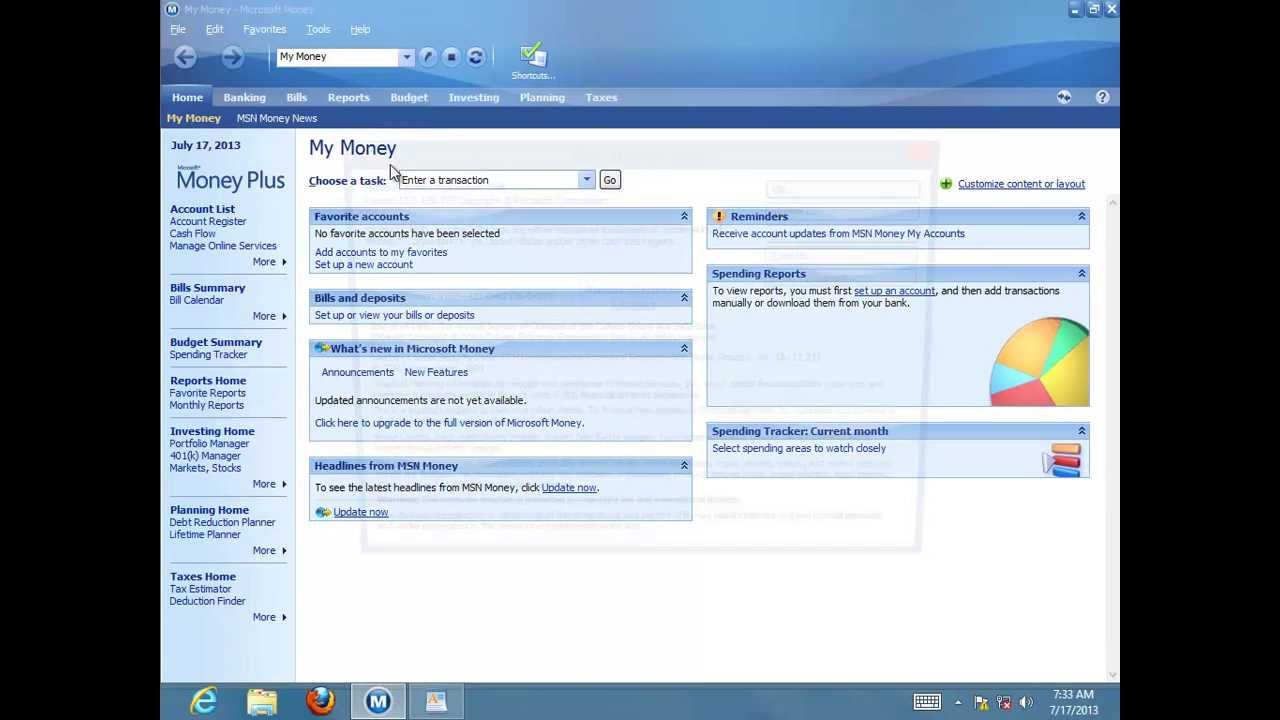Viewport: 1280px width, 720px height.
Task: Collapse the Bills and deposits panel
Action: (685, 298)
